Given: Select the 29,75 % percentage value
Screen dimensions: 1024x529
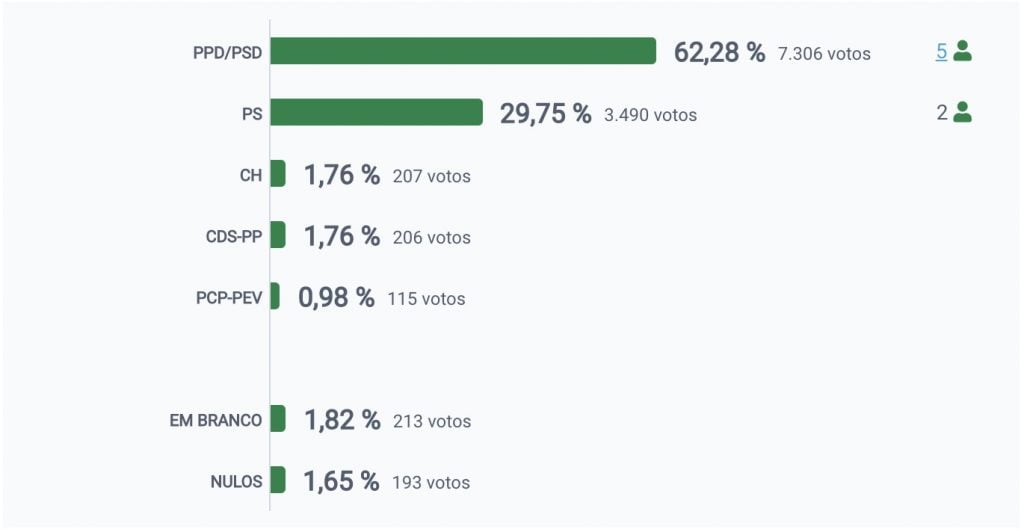Looking at the screenshot, I should coord(545,113).
